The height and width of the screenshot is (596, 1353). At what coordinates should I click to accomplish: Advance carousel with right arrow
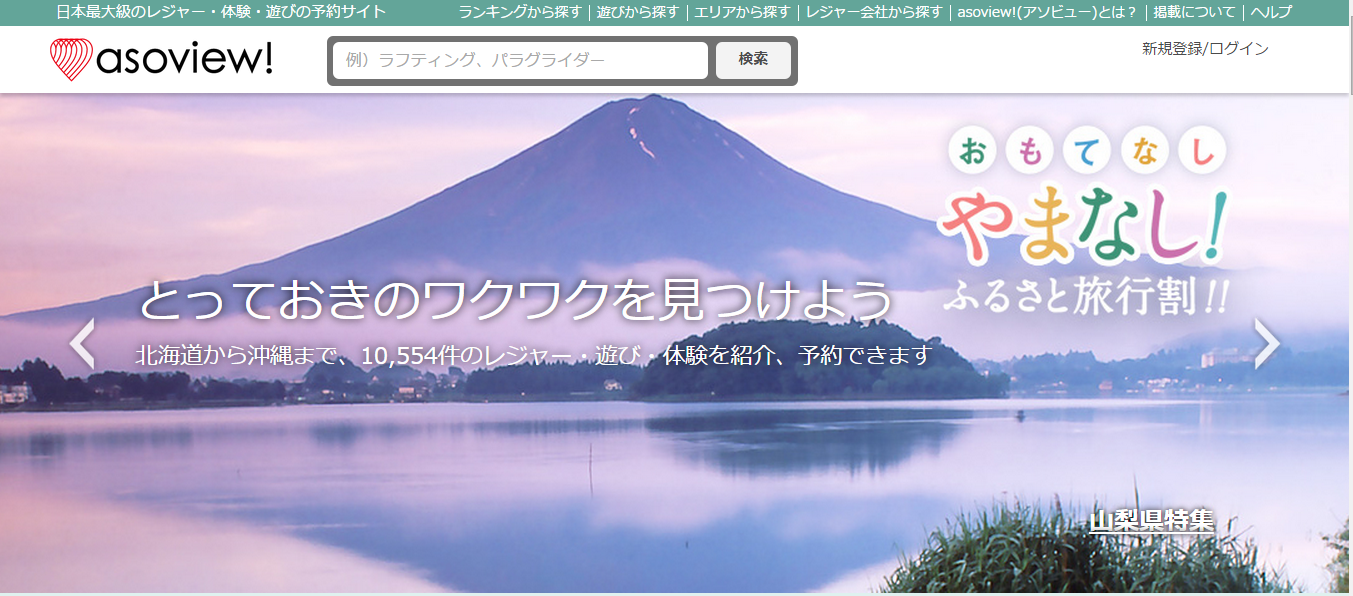(x=1267, y=344)
